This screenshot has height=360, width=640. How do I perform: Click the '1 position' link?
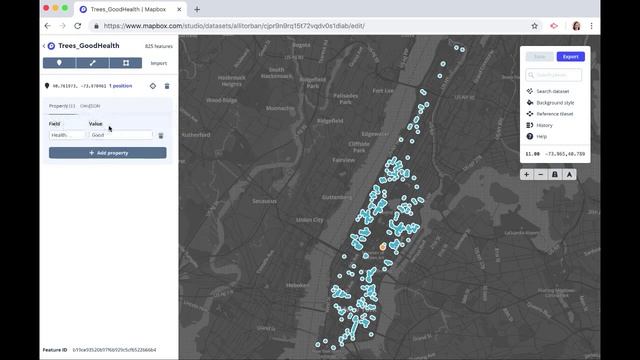(120, 86)
